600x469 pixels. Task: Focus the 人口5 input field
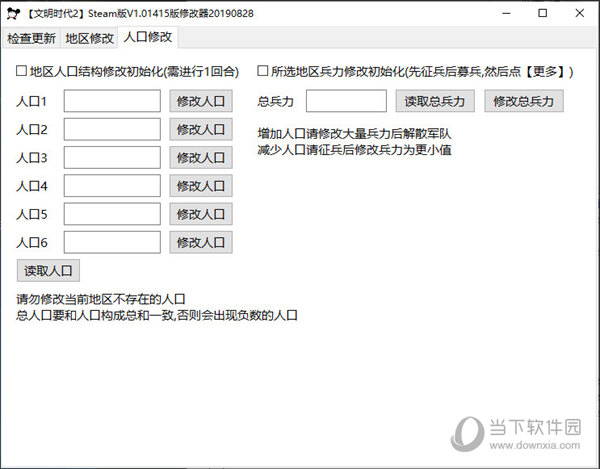click(112, 214)
